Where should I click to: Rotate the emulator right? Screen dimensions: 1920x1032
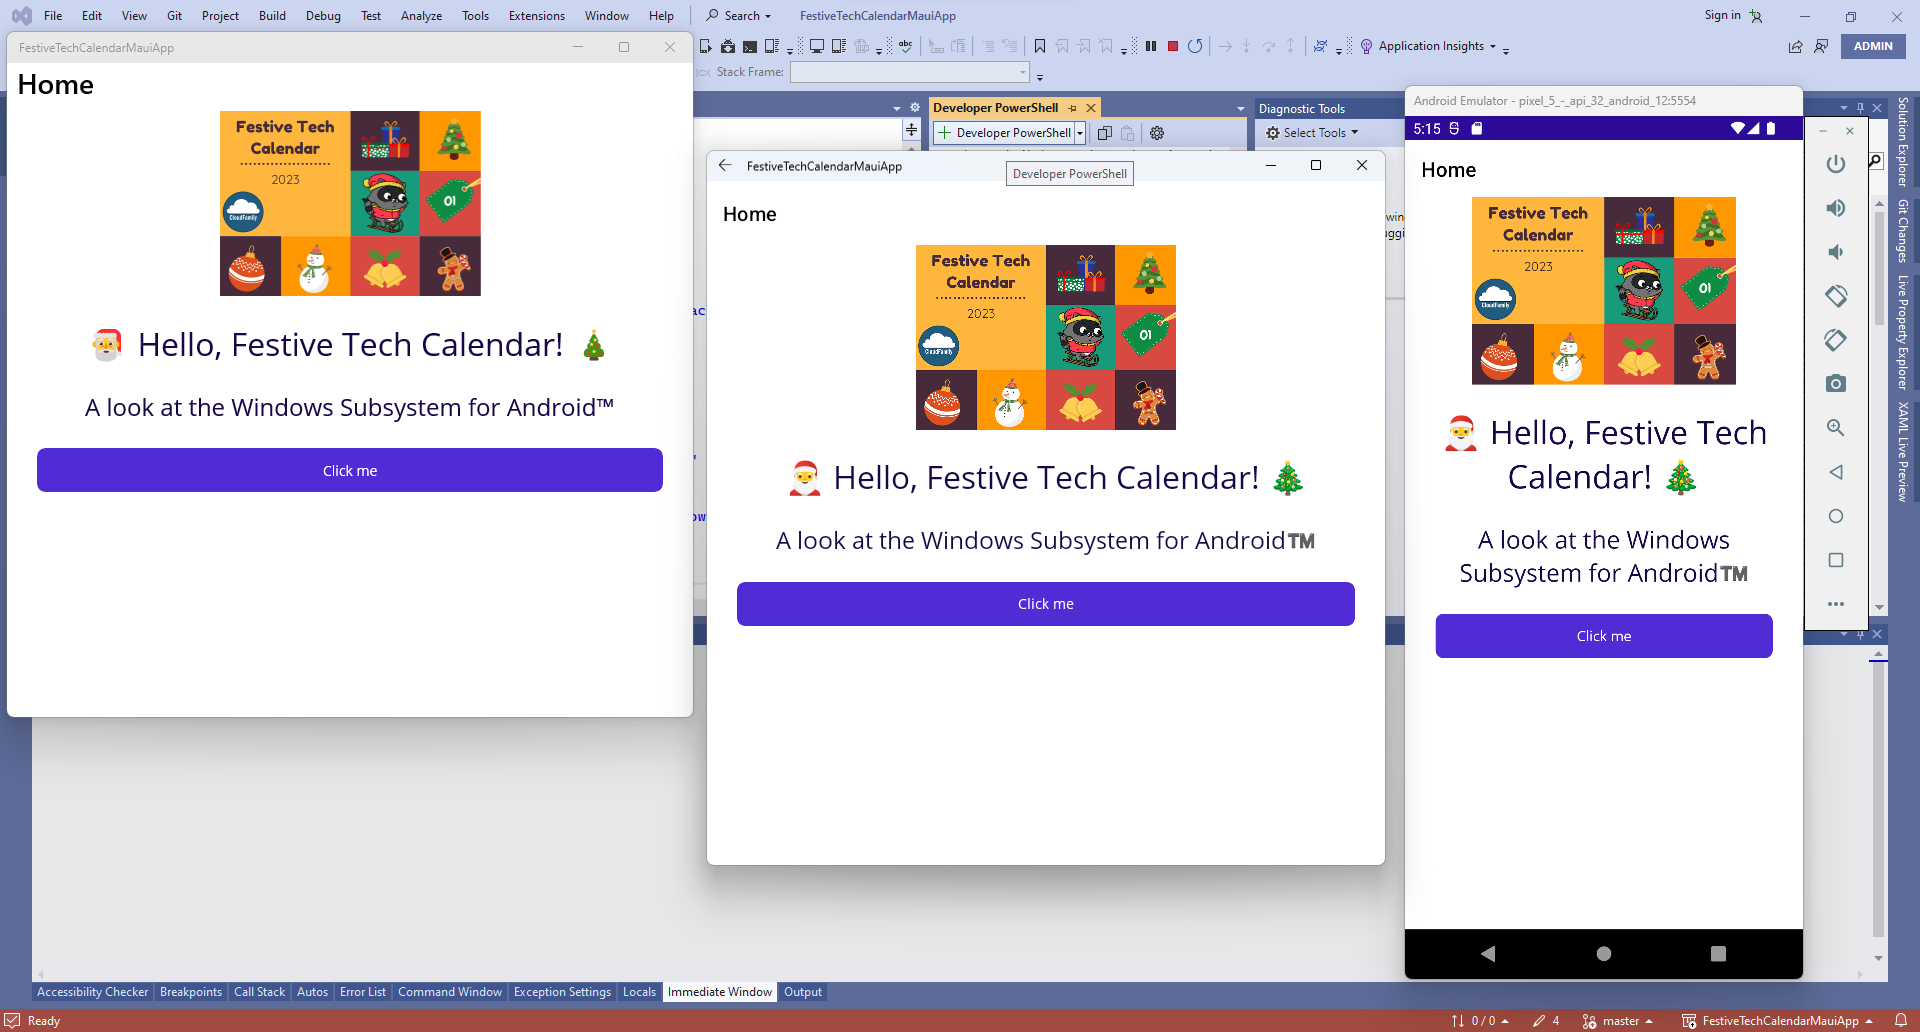(x=1836, y=340)
